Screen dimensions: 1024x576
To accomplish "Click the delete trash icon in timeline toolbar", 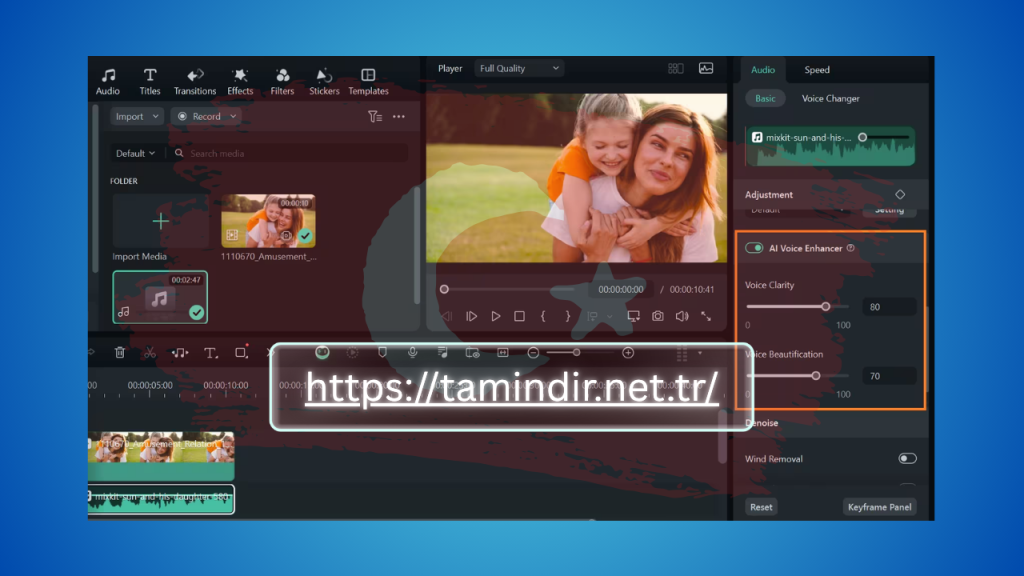I will 120,353.
